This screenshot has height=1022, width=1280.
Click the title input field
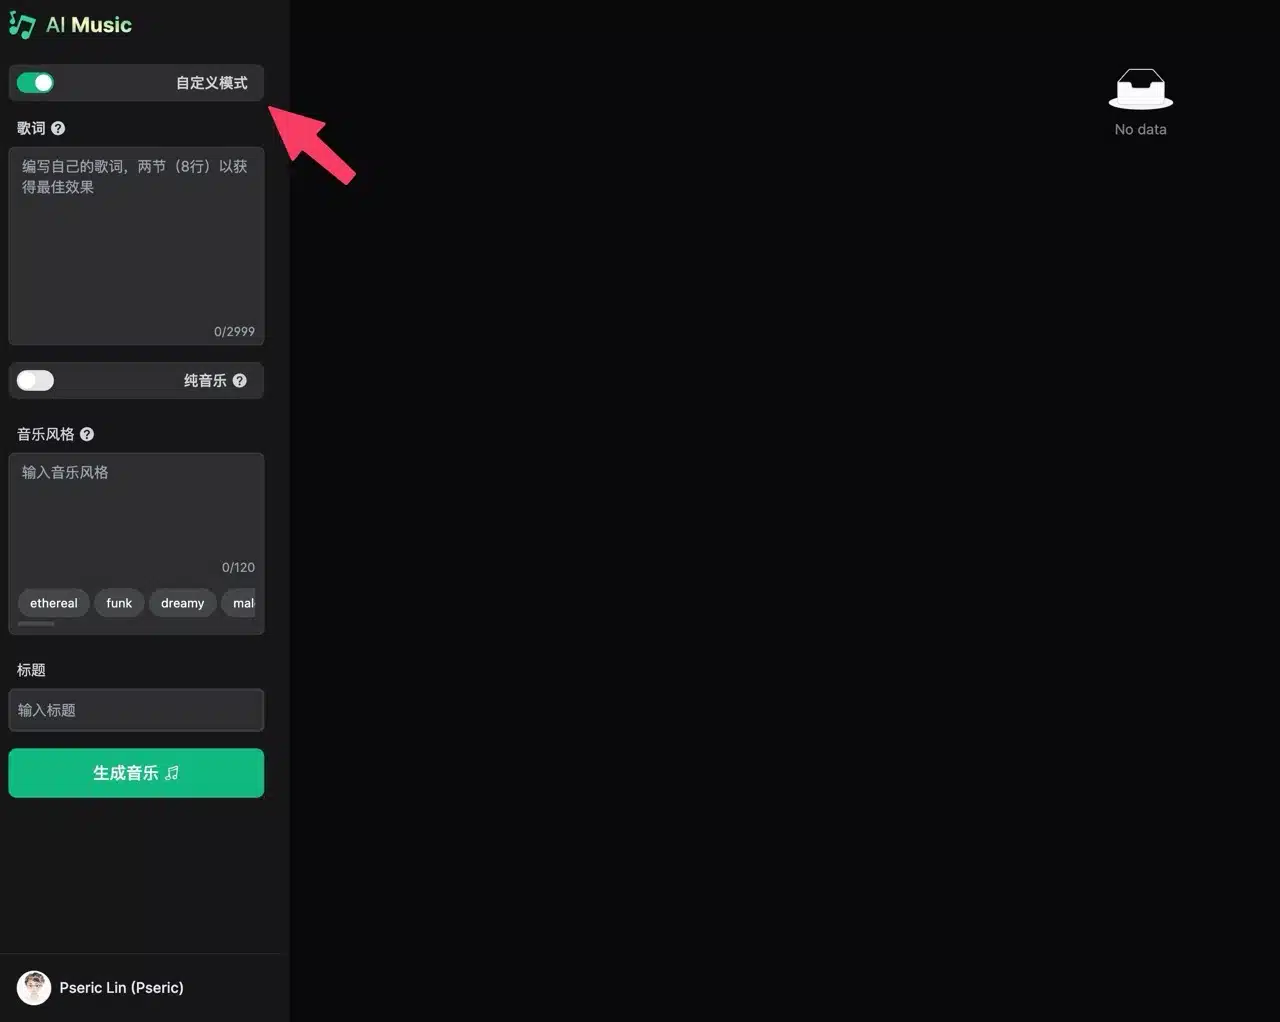136,710
